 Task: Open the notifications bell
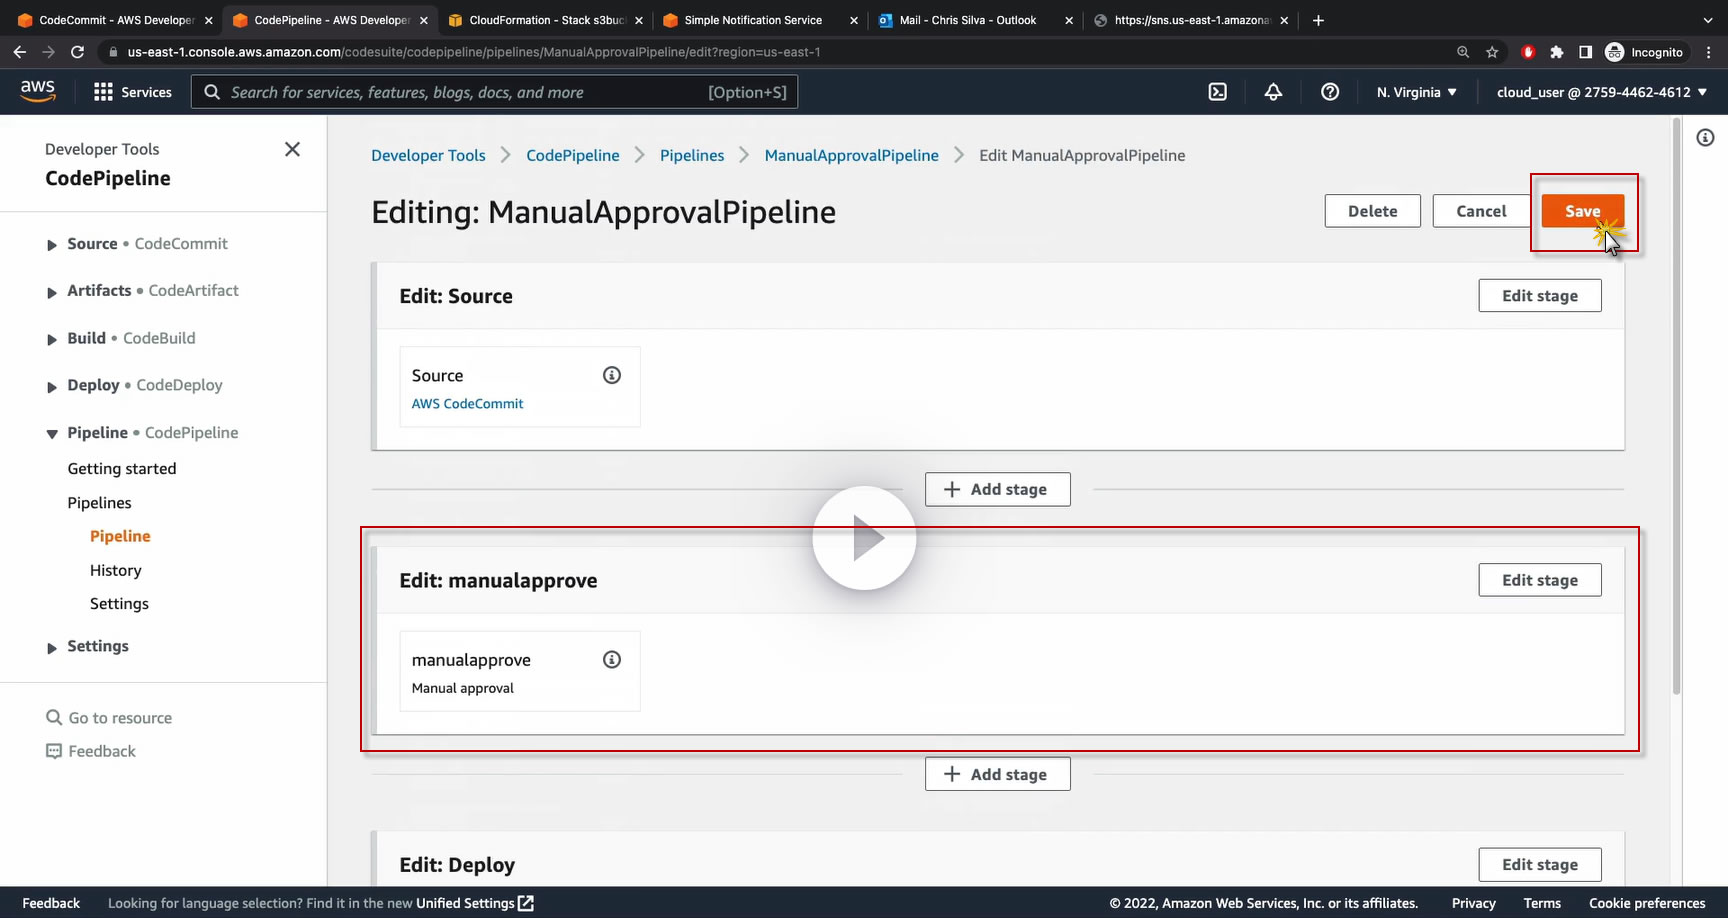pos(1273,92)
